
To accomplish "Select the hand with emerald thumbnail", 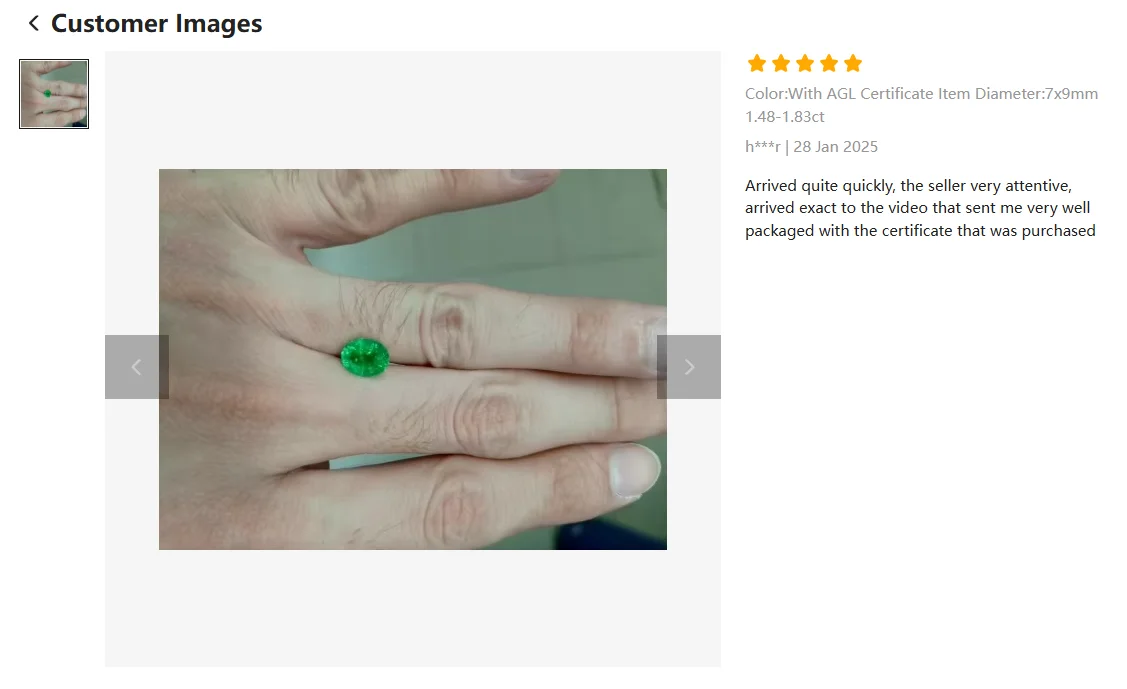I will 54,94.
